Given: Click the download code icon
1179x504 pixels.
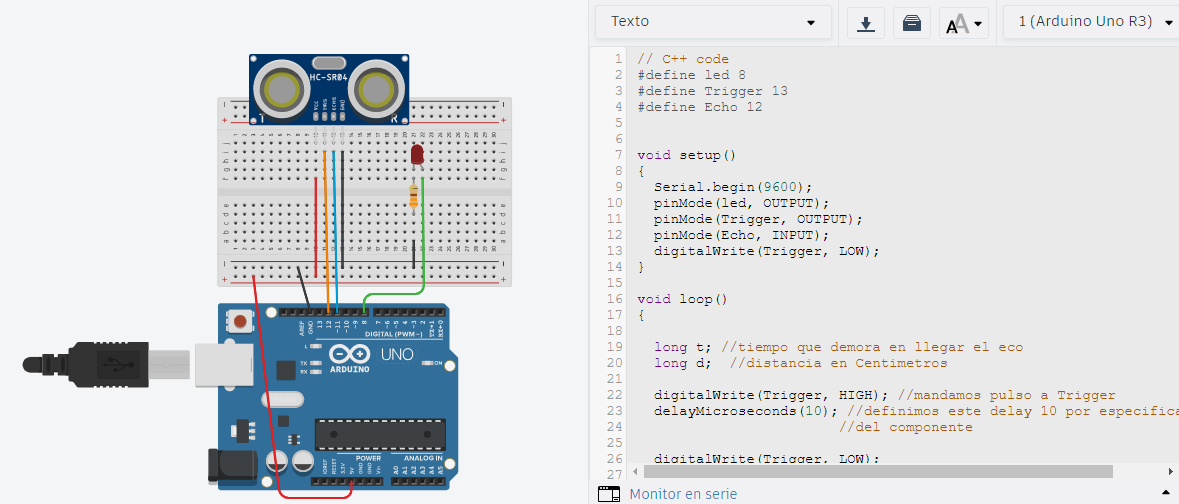Looking at the screenshot, I should tap(866, 23).
